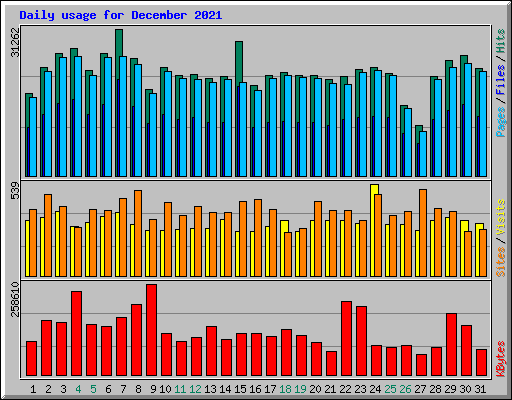
Task: Click the 31262 axis value
Action: tap(15, 42)
